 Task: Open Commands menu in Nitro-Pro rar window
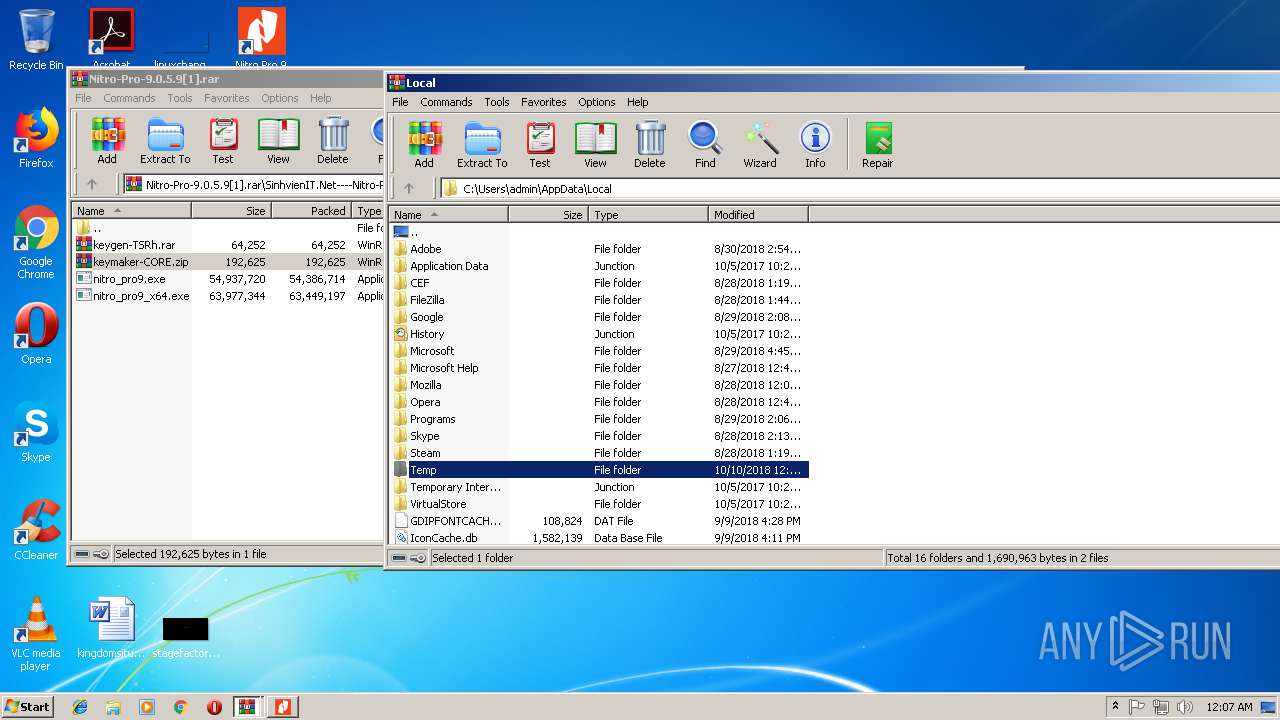click(x=129, y=98)
